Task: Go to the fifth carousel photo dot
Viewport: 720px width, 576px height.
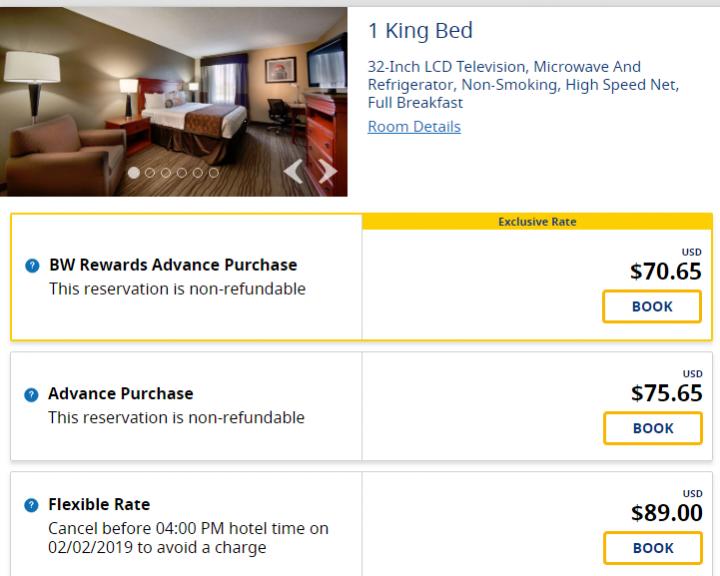Action: click(x=197, y=172)
